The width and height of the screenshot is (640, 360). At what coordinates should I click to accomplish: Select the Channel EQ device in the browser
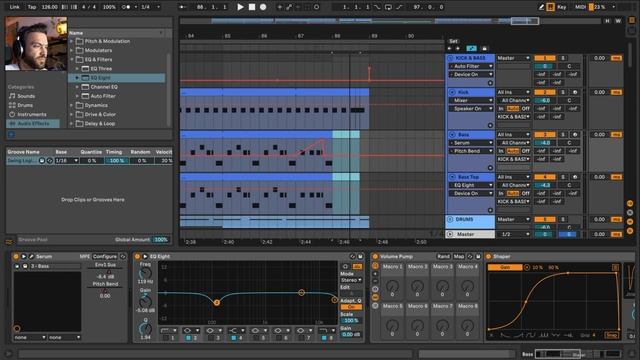[x=104, y=87]
